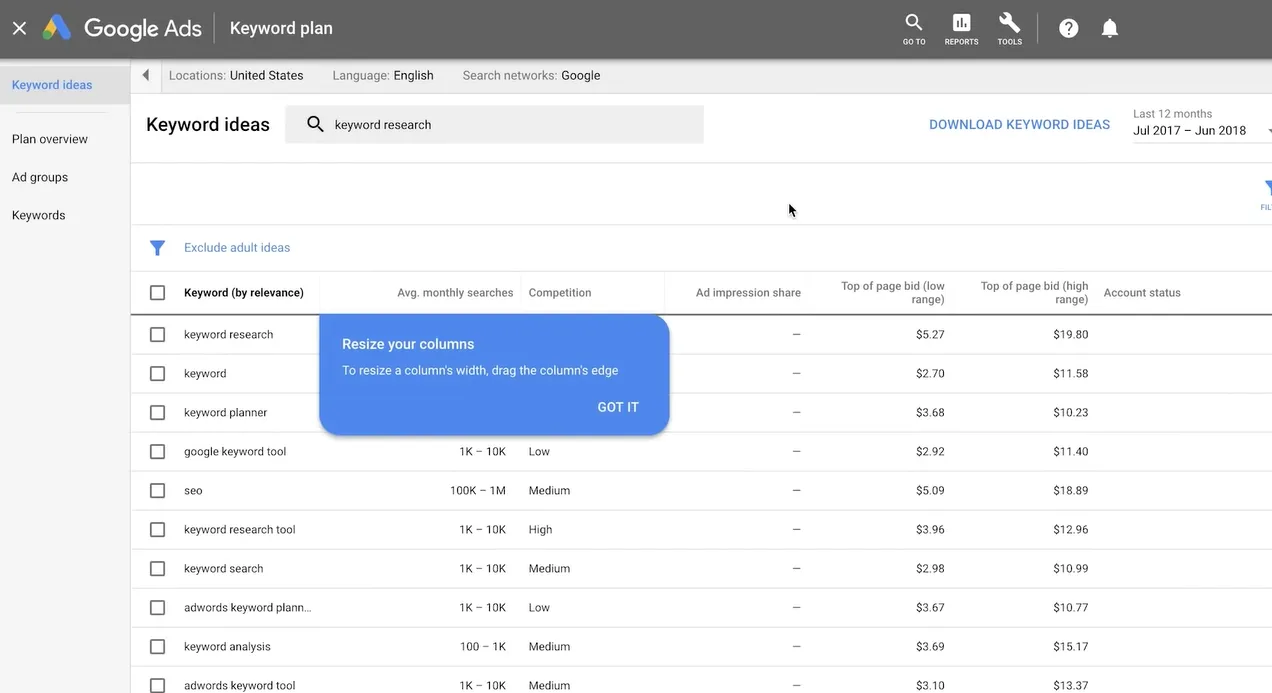Change the Language: English setting

pos(383,75)
